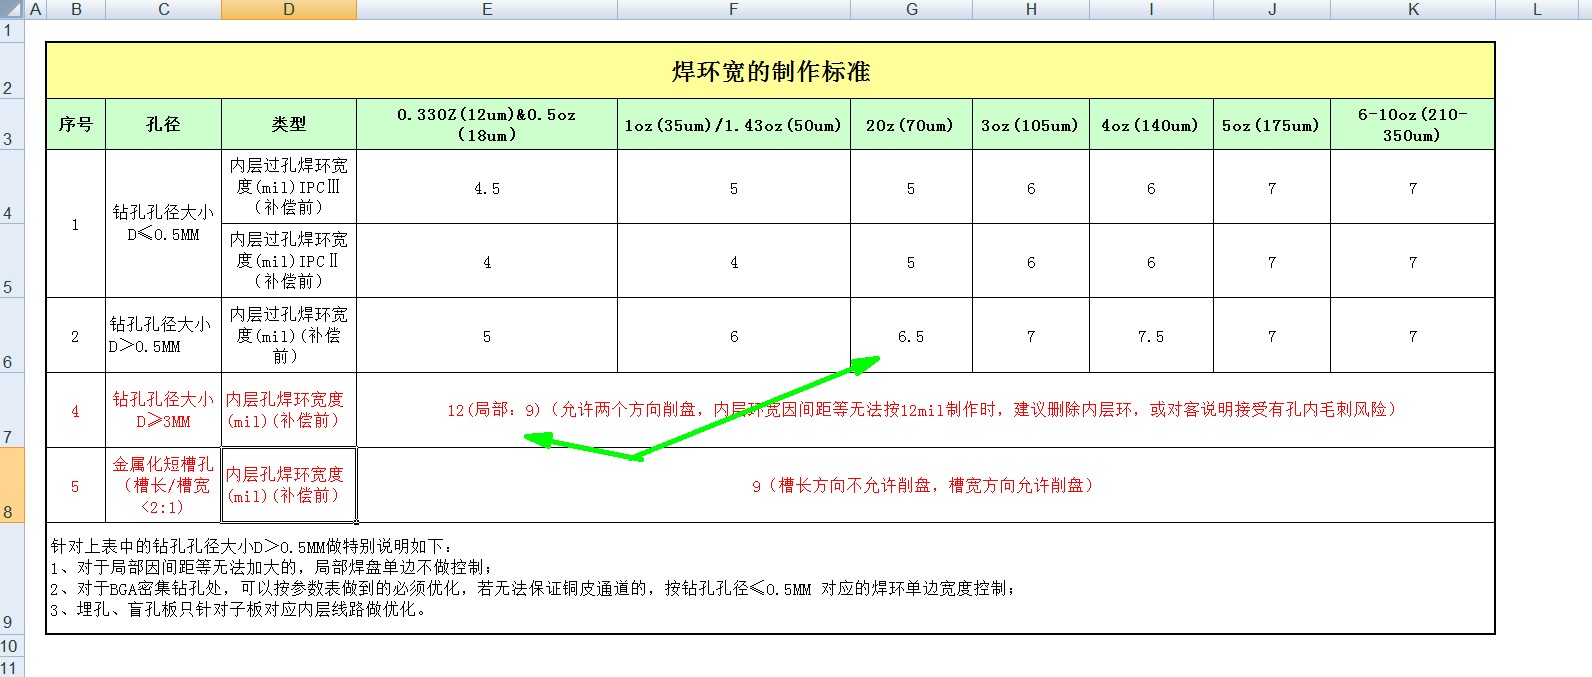The width and height of the screenshot is (1592, 677).
Task: Select column H header
Action: 1031,9
